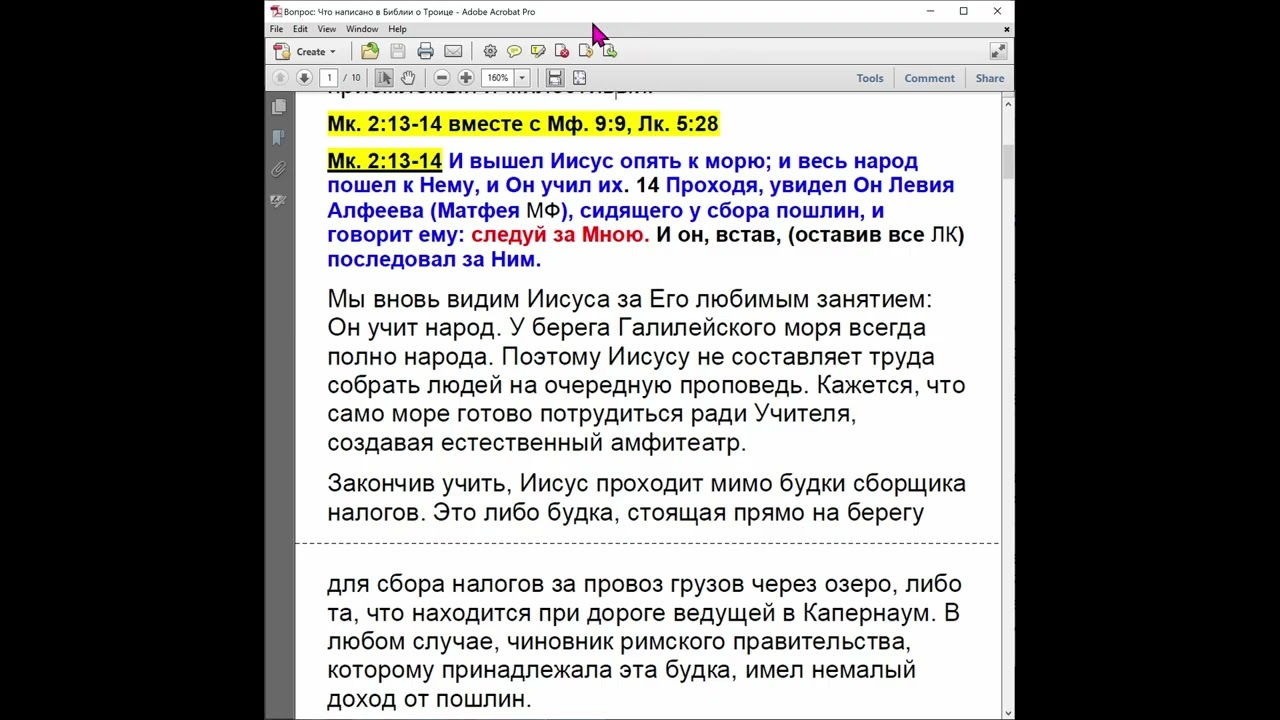This screenshot has height=720, width=1280.
Task: Click the Open file folder icon
Action: pyautogui.click(x=370, y=51)
